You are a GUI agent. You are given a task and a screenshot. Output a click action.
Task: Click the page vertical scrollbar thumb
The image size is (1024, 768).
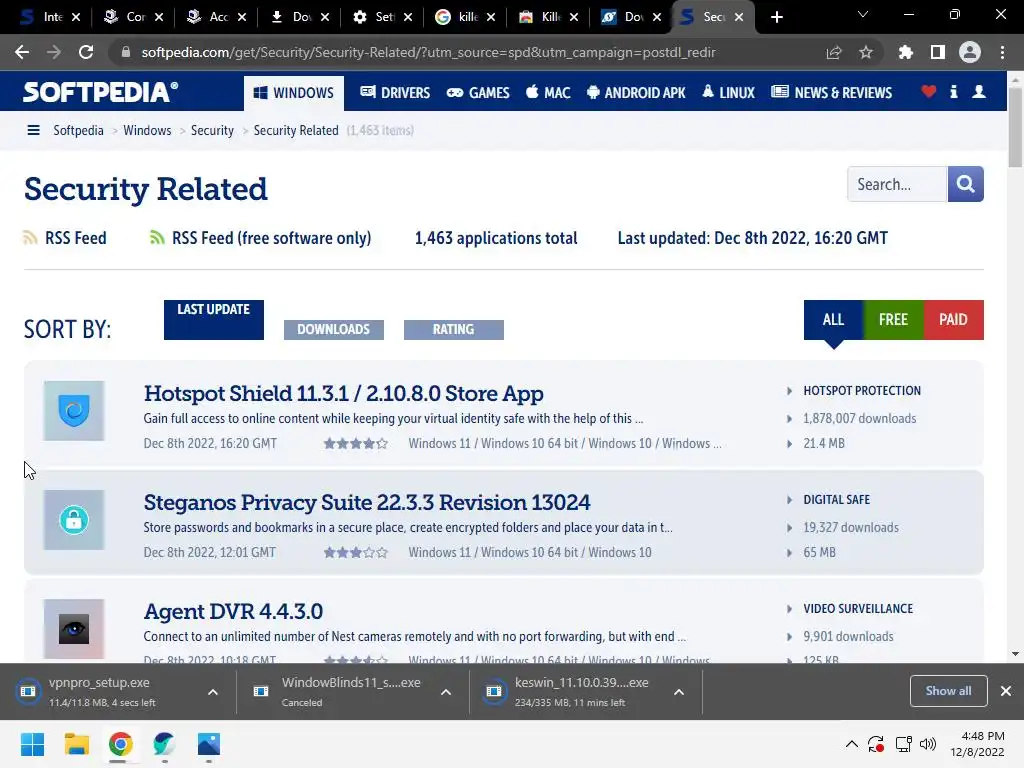tap(1015, 127)
